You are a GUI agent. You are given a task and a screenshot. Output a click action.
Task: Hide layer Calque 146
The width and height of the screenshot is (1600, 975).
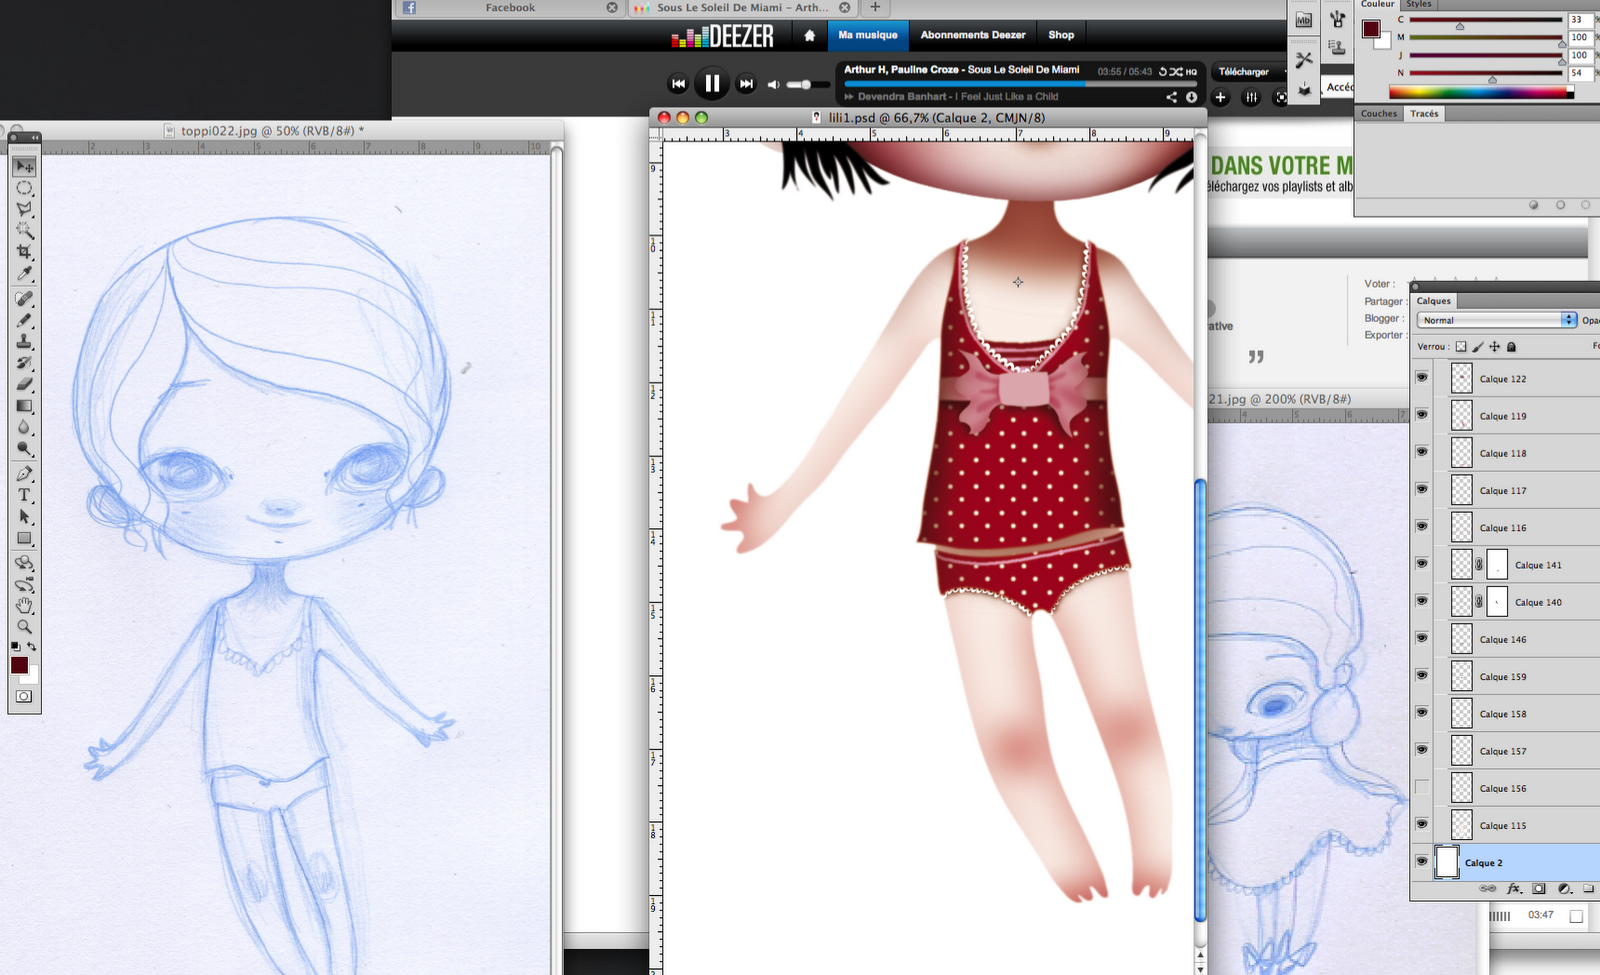coord(1422,638)
